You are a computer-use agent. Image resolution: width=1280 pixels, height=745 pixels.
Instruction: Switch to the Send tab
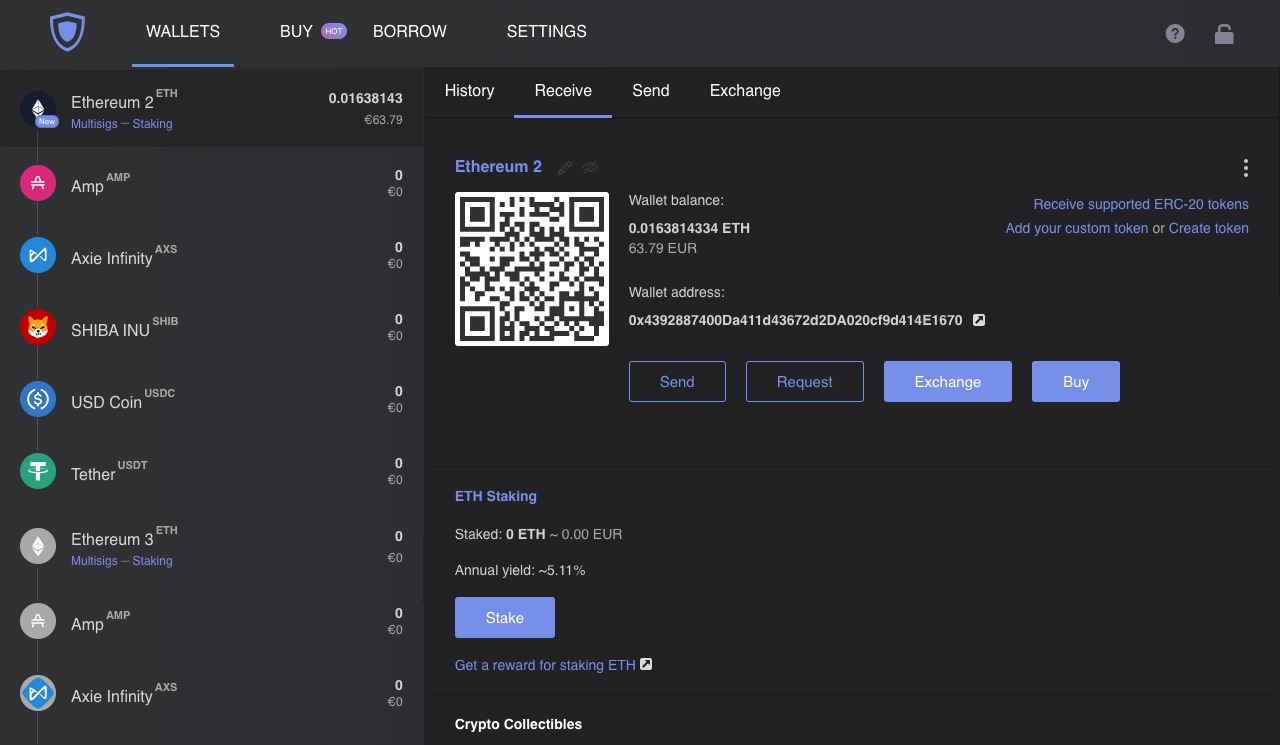[651, 91]
